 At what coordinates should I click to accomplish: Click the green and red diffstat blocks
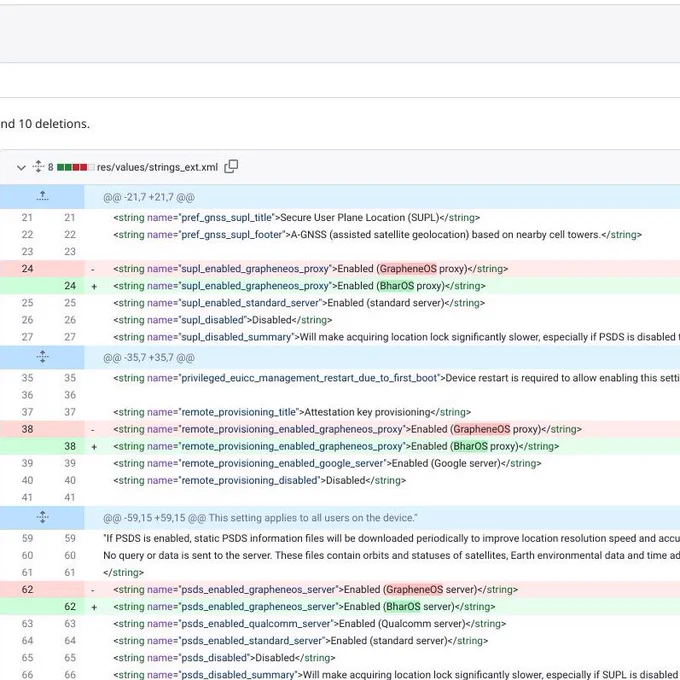75,167
